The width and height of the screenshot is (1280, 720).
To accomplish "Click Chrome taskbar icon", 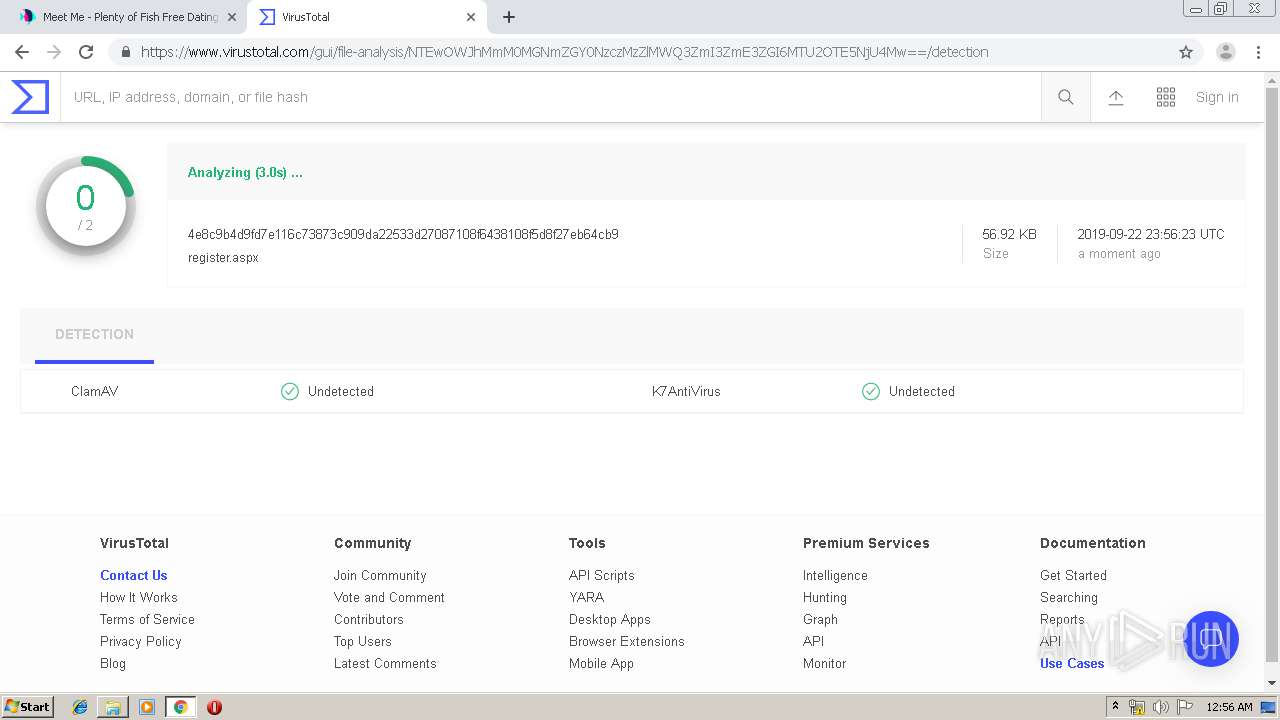I will point(181,707).
